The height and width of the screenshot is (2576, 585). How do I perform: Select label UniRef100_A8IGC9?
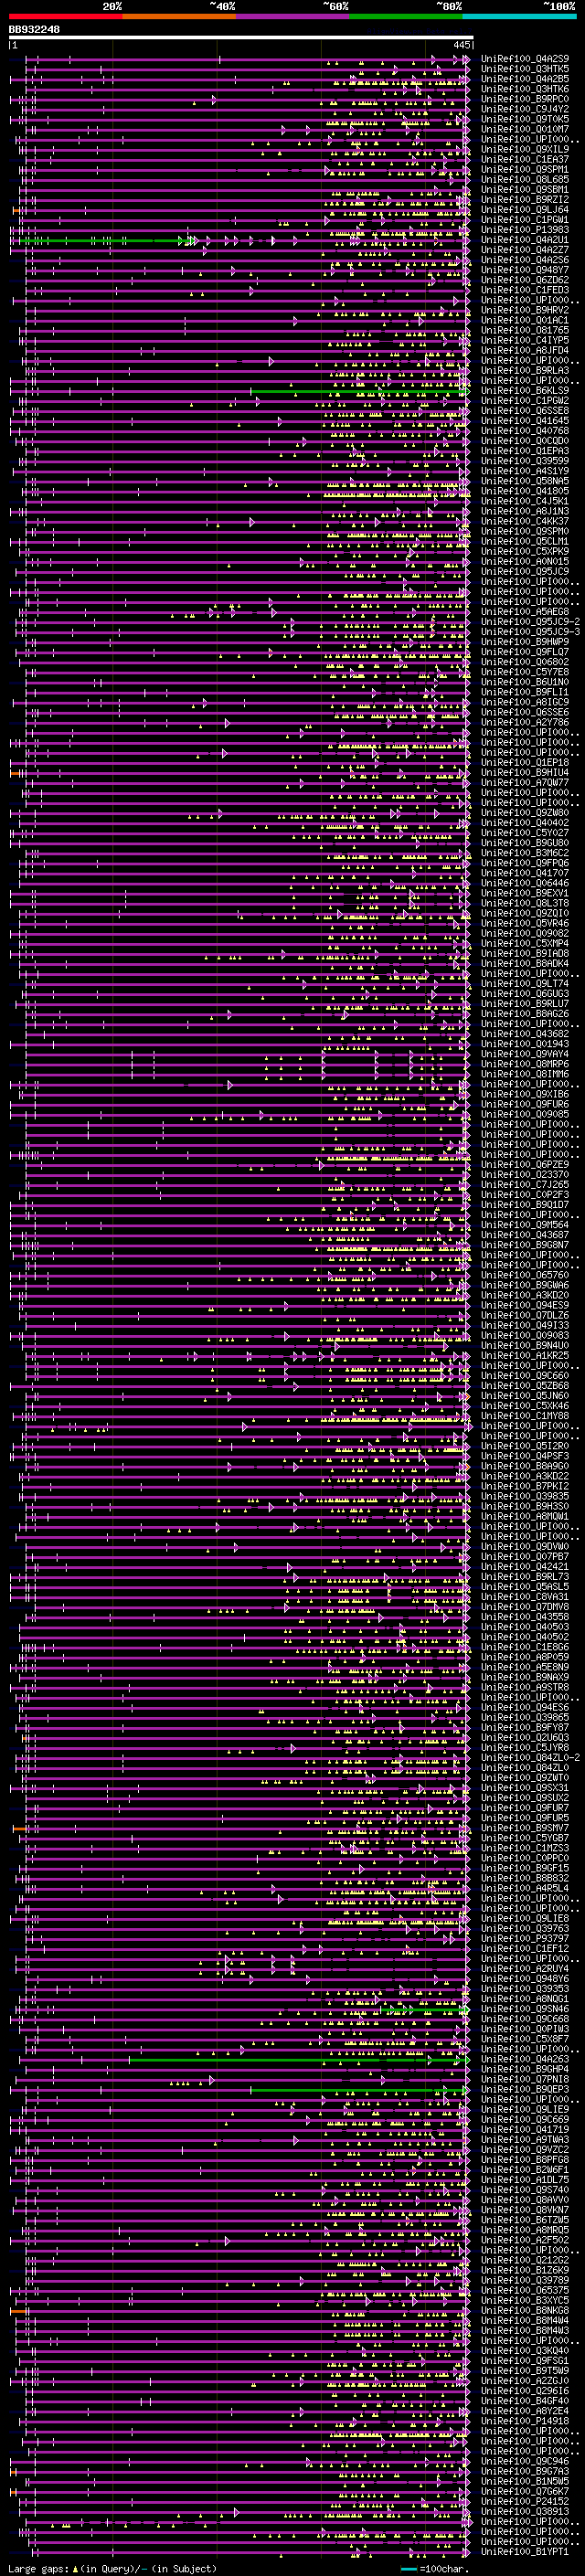[525, 702]
